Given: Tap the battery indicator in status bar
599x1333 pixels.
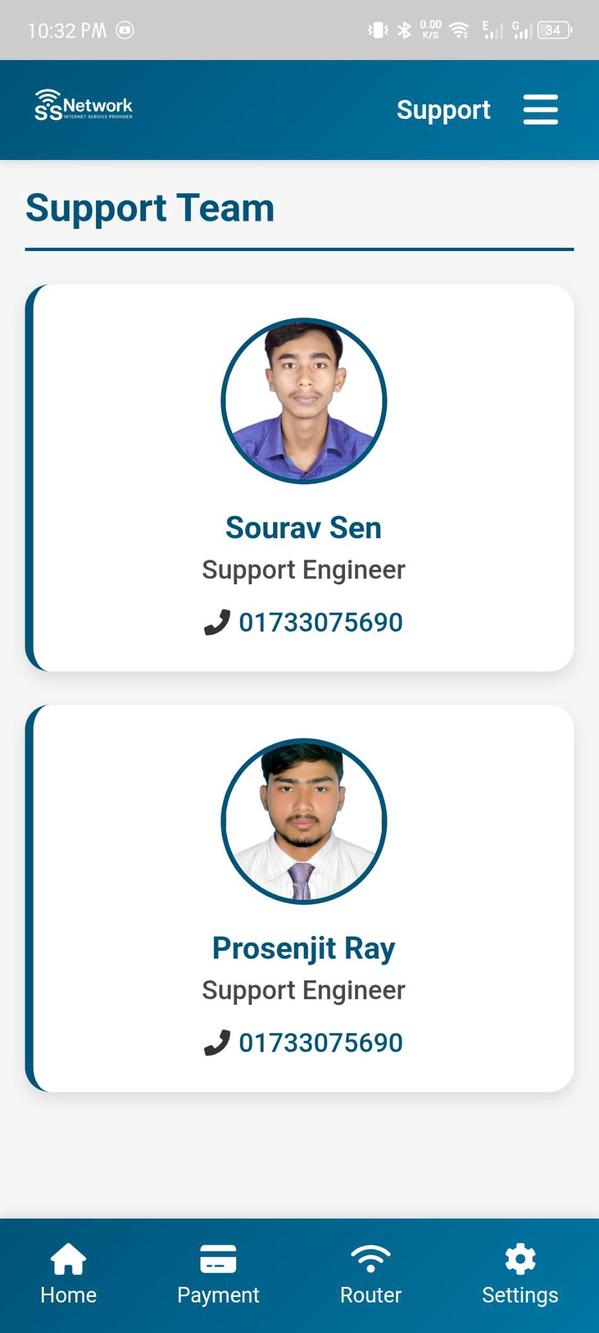Looking at the screenshot, I should pos(555,30).
